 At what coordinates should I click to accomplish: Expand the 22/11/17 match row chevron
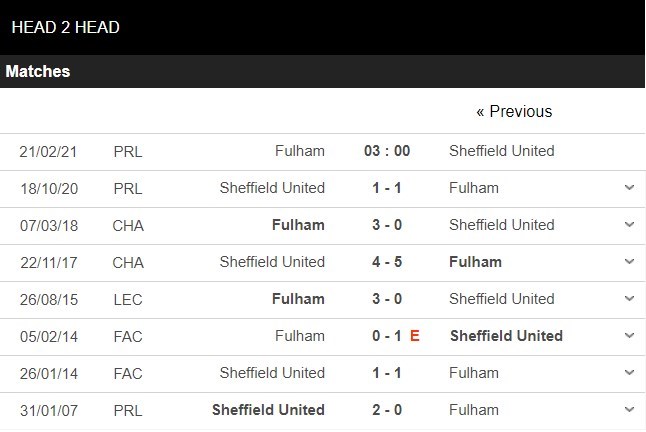629,262
